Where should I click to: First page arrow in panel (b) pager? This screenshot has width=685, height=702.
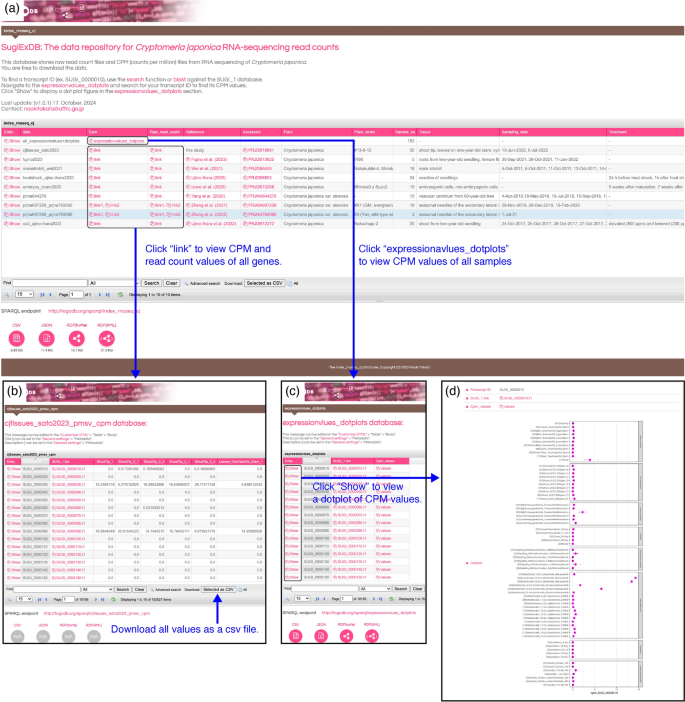pos(40,599)
